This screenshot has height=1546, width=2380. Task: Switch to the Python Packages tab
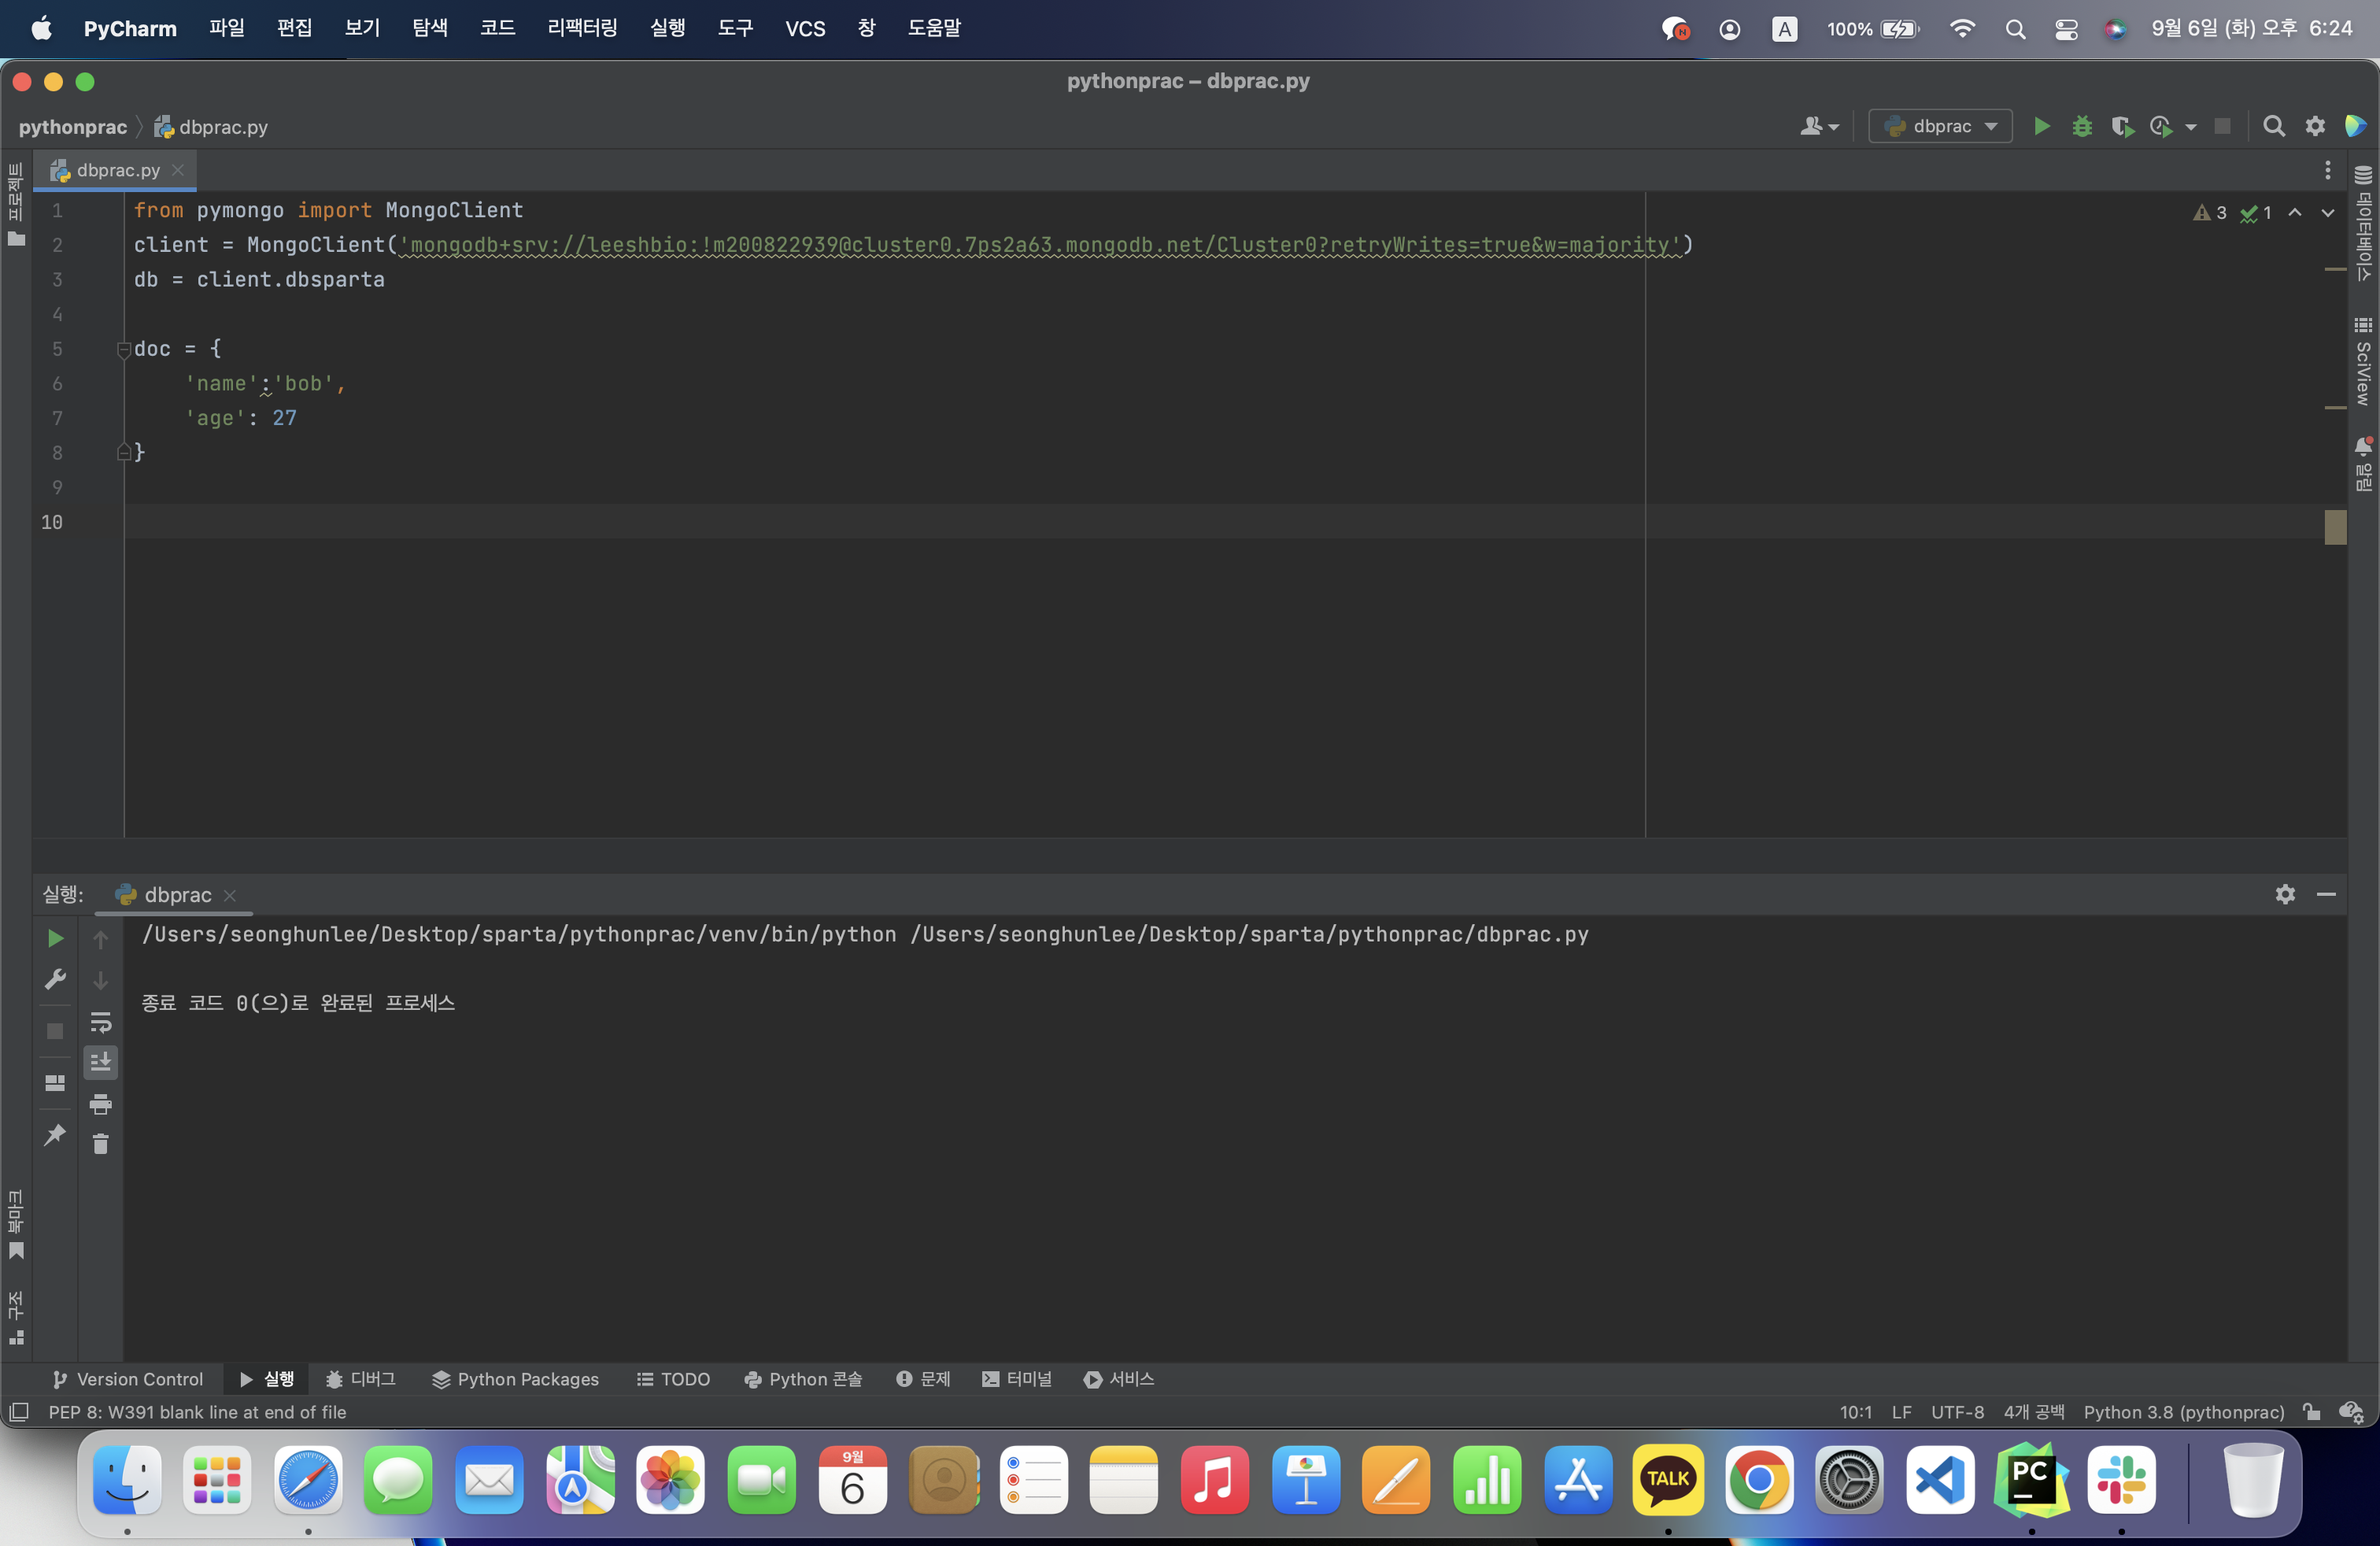click(x=515, y=1379)
